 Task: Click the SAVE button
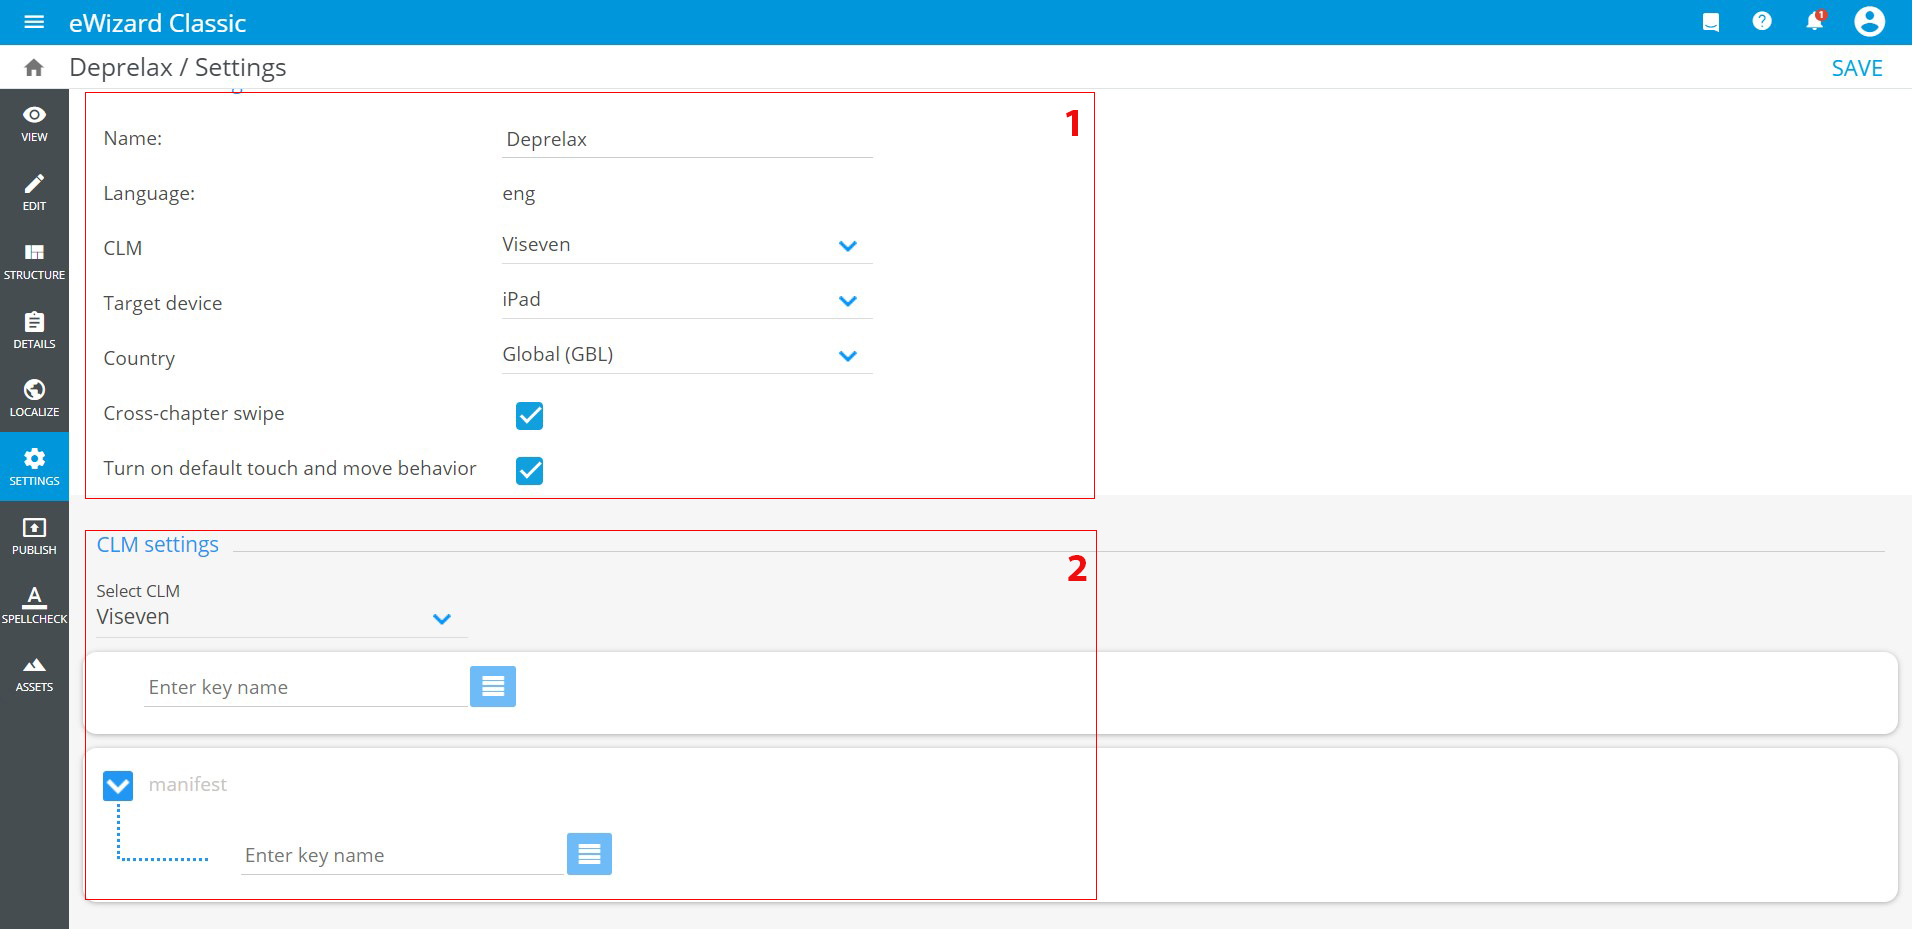[x=1856, y=68]
